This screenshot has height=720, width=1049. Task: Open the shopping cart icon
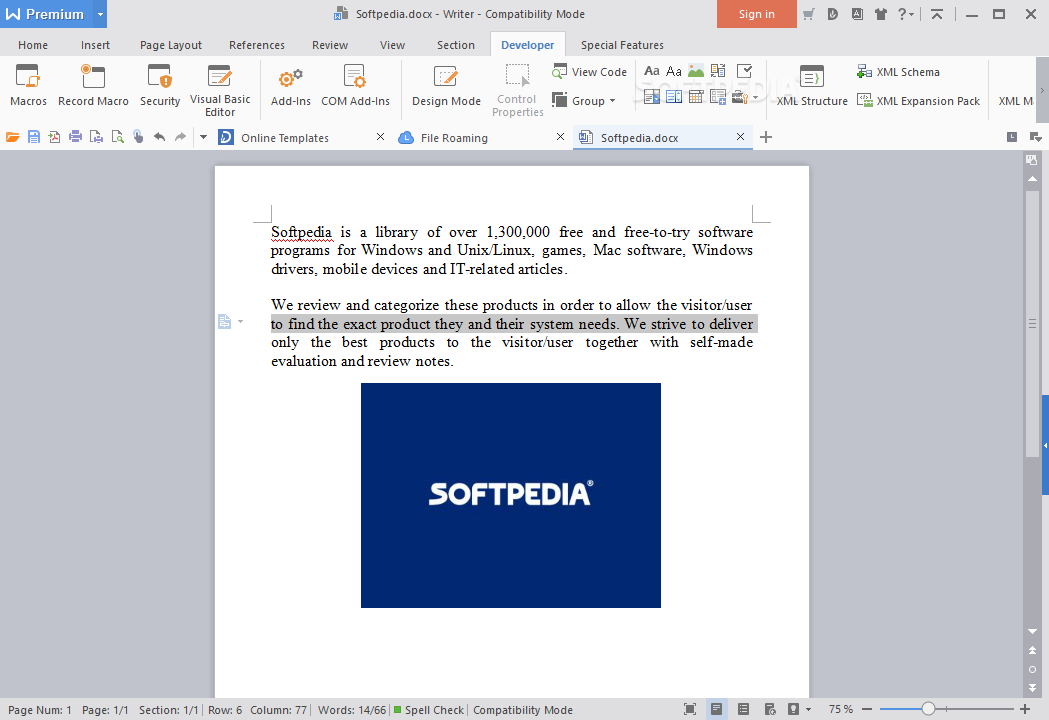point(809,14)
